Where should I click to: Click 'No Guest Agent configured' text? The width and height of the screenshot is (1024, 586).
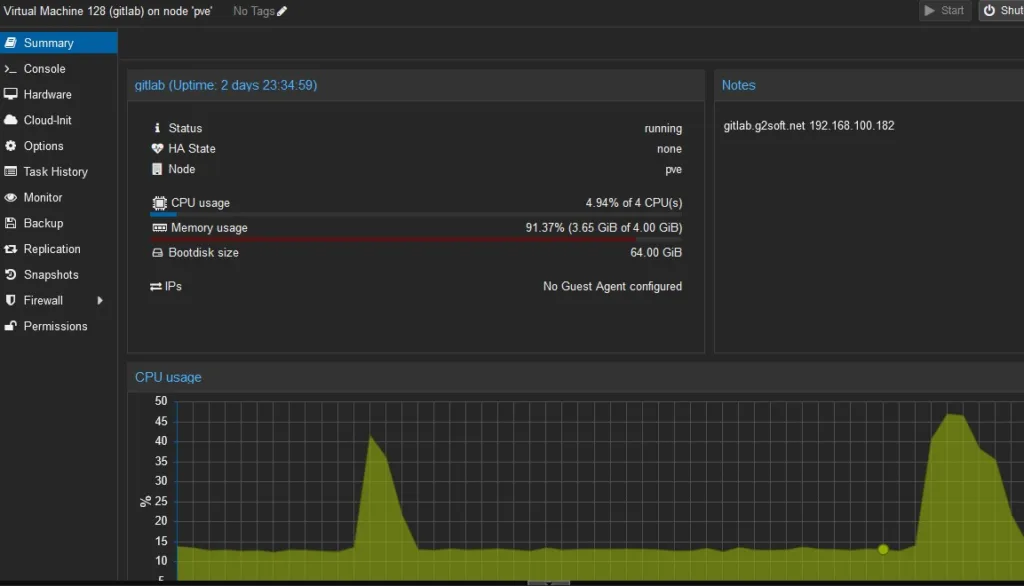click(612, 286)
